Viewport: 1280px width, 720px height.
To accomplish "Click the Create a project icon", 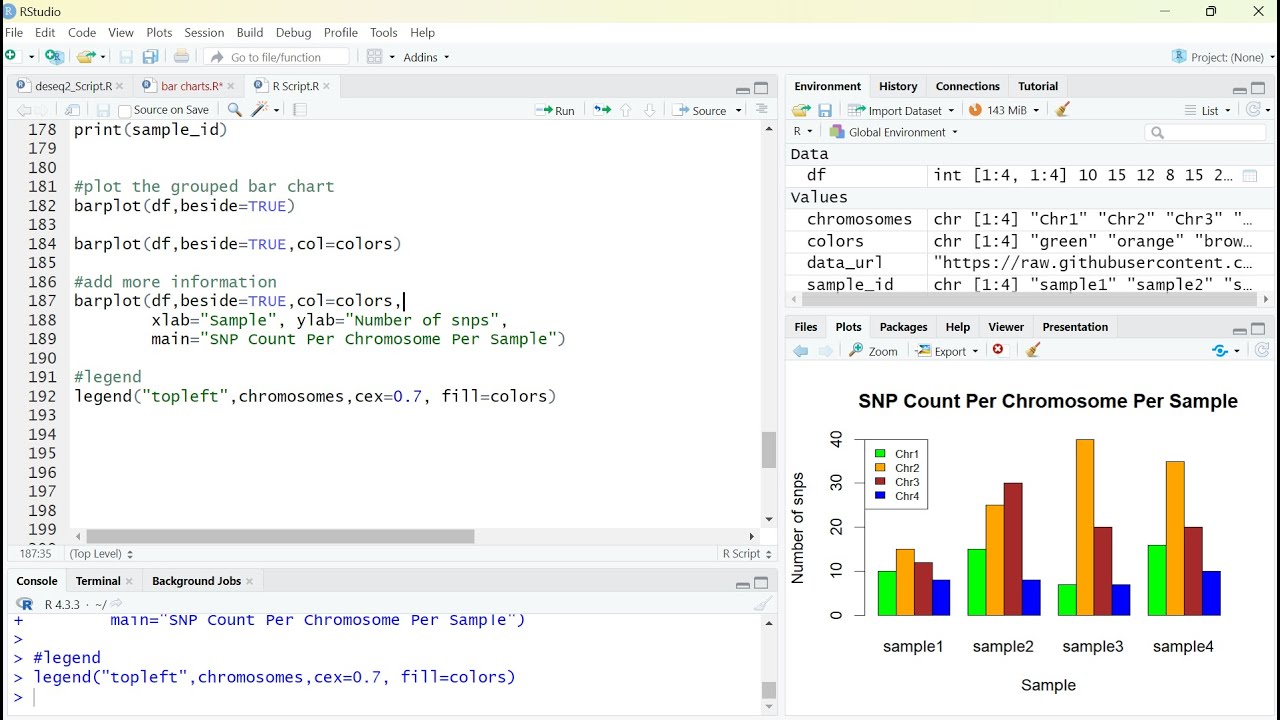I will click(x=54, y=57).
